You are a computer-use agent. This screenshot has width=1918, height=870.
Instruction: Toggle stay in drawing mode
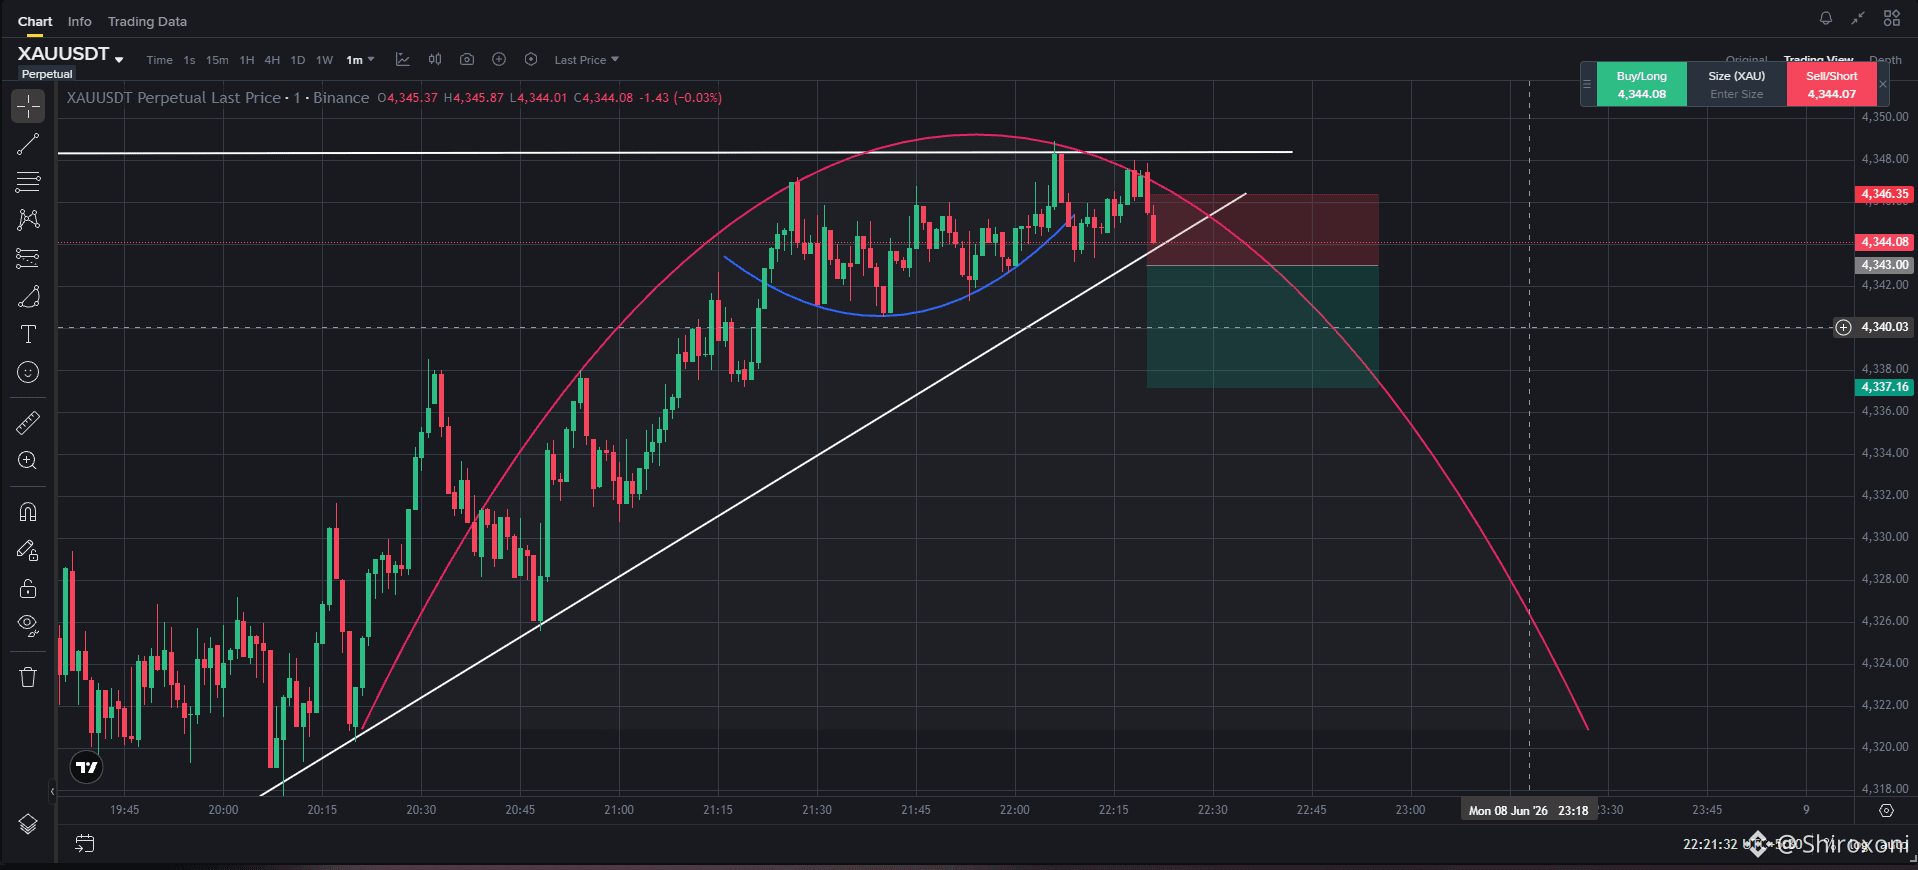pyautogui.click(x=28, y=550)
